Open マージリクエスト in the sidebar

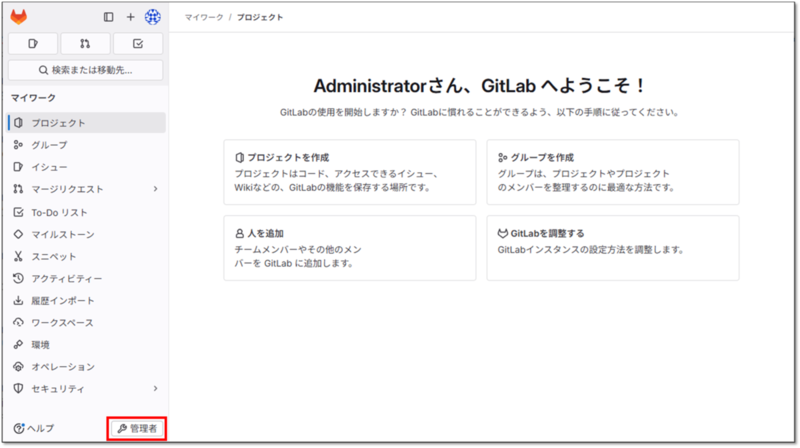tap(87, 189)
